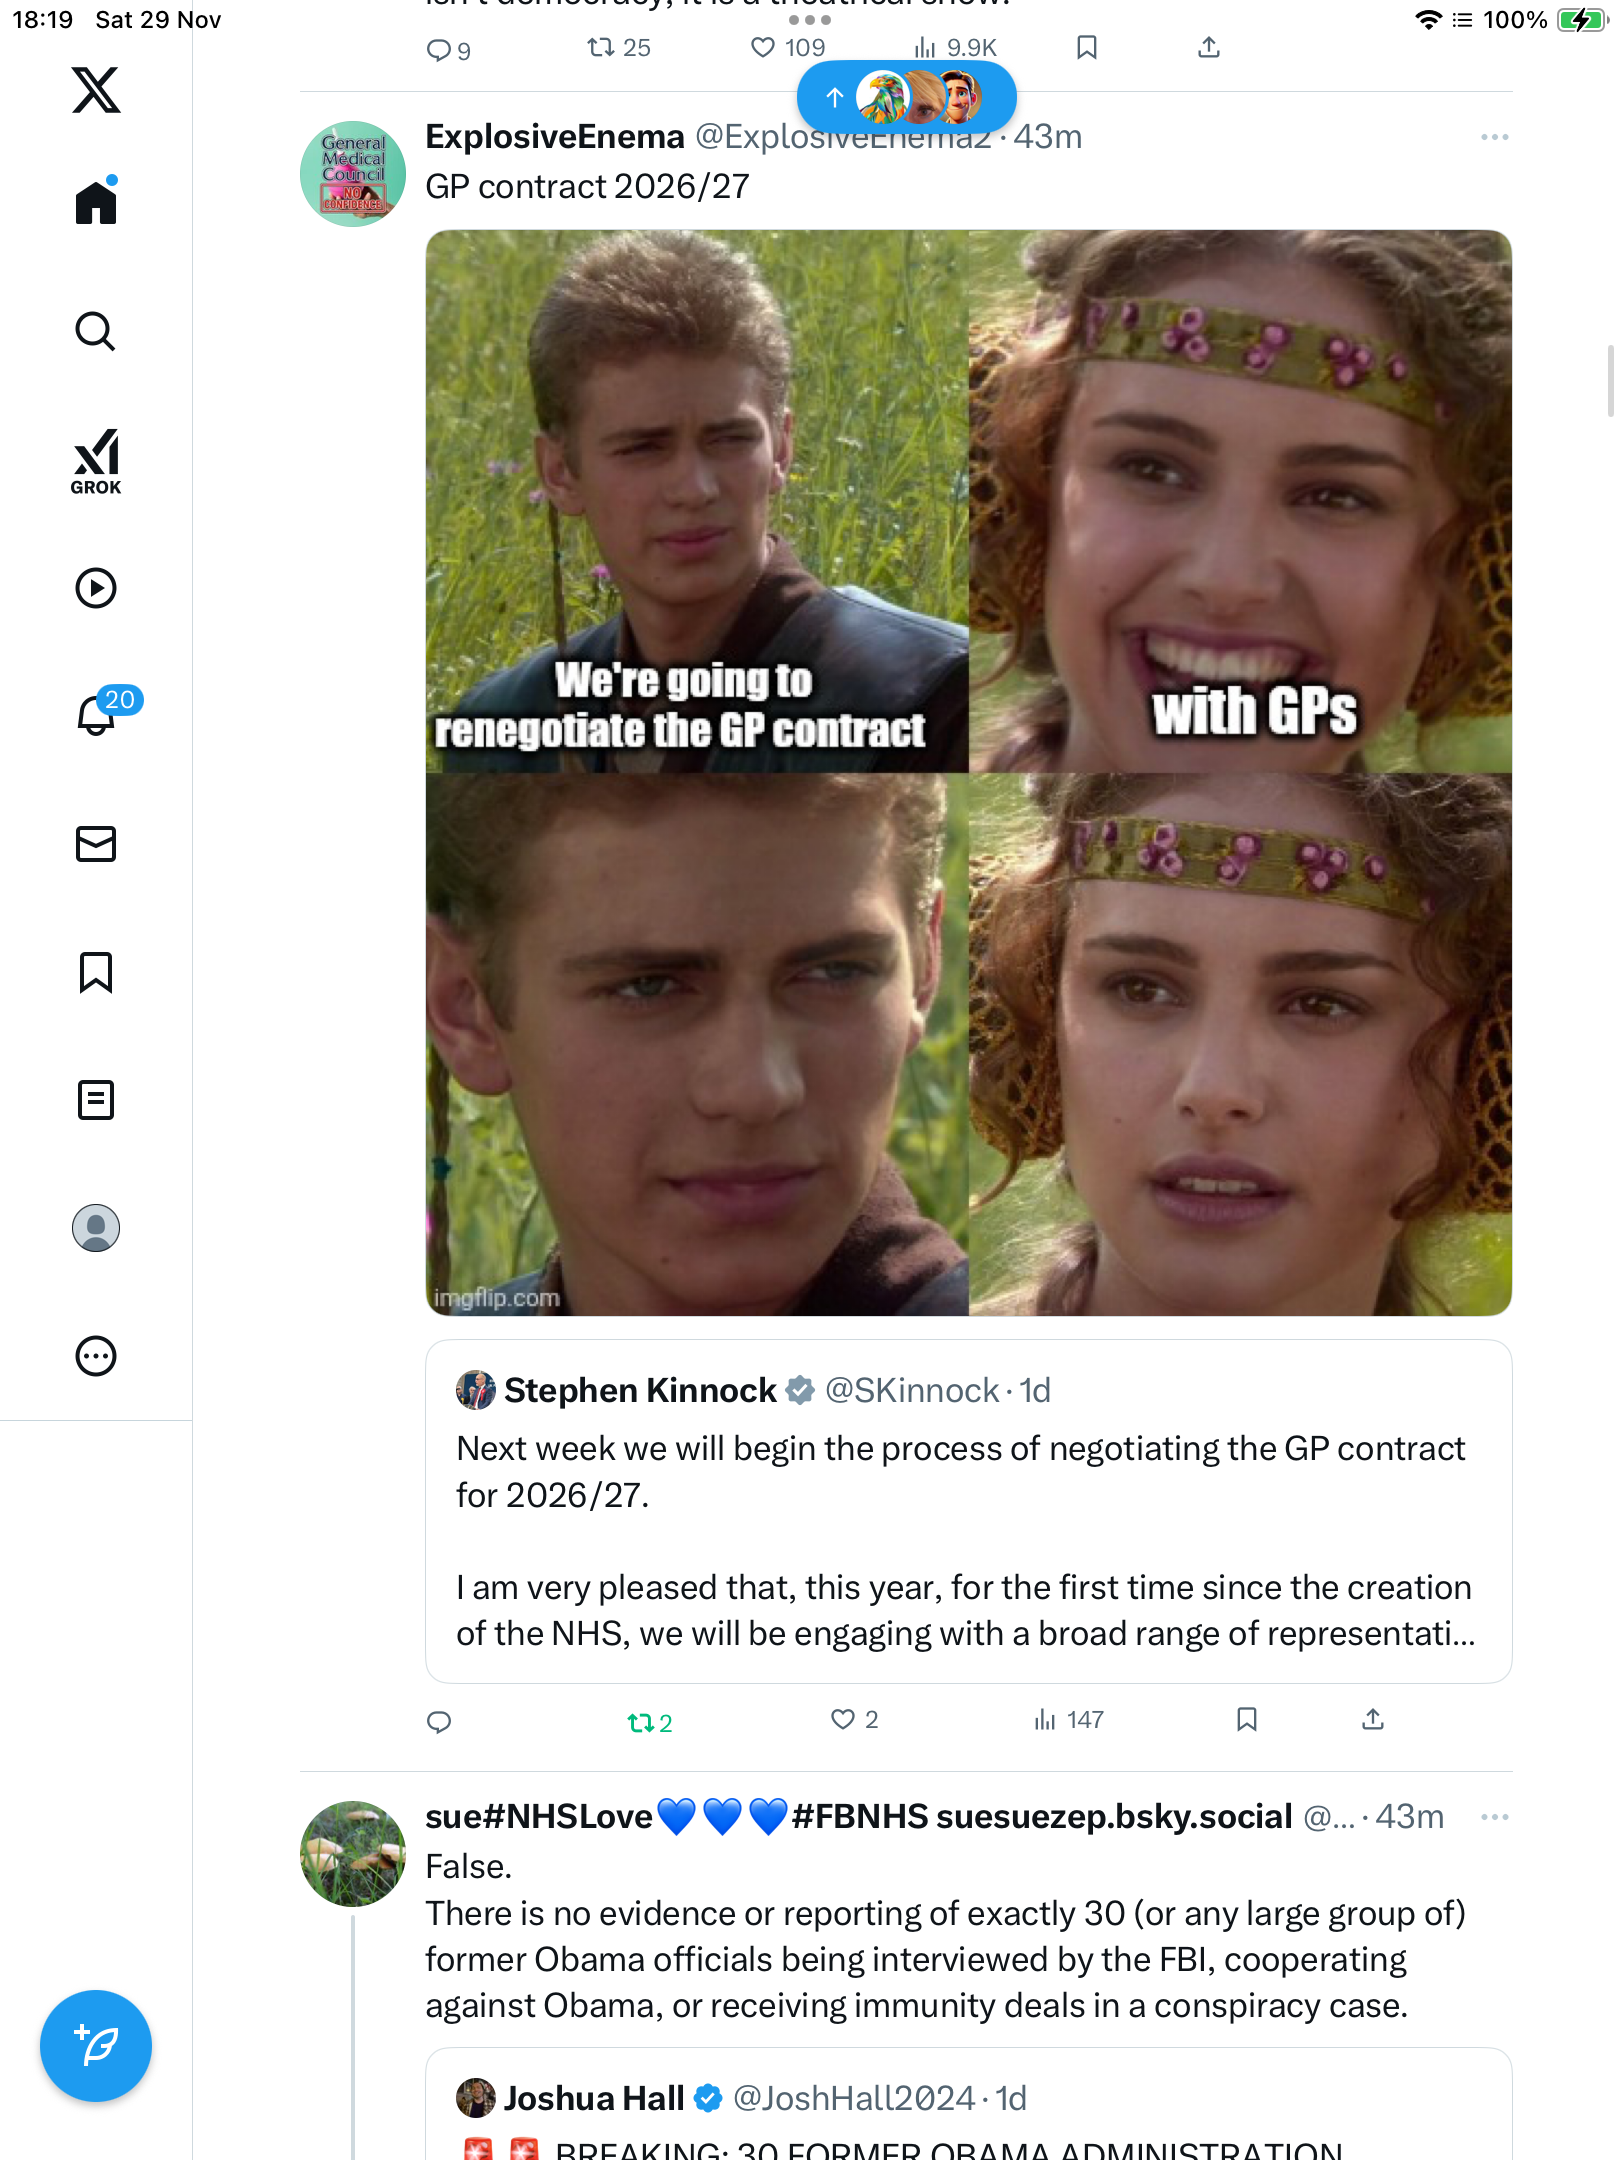Open the video play tab
1620x2160 pixels.
96,588
